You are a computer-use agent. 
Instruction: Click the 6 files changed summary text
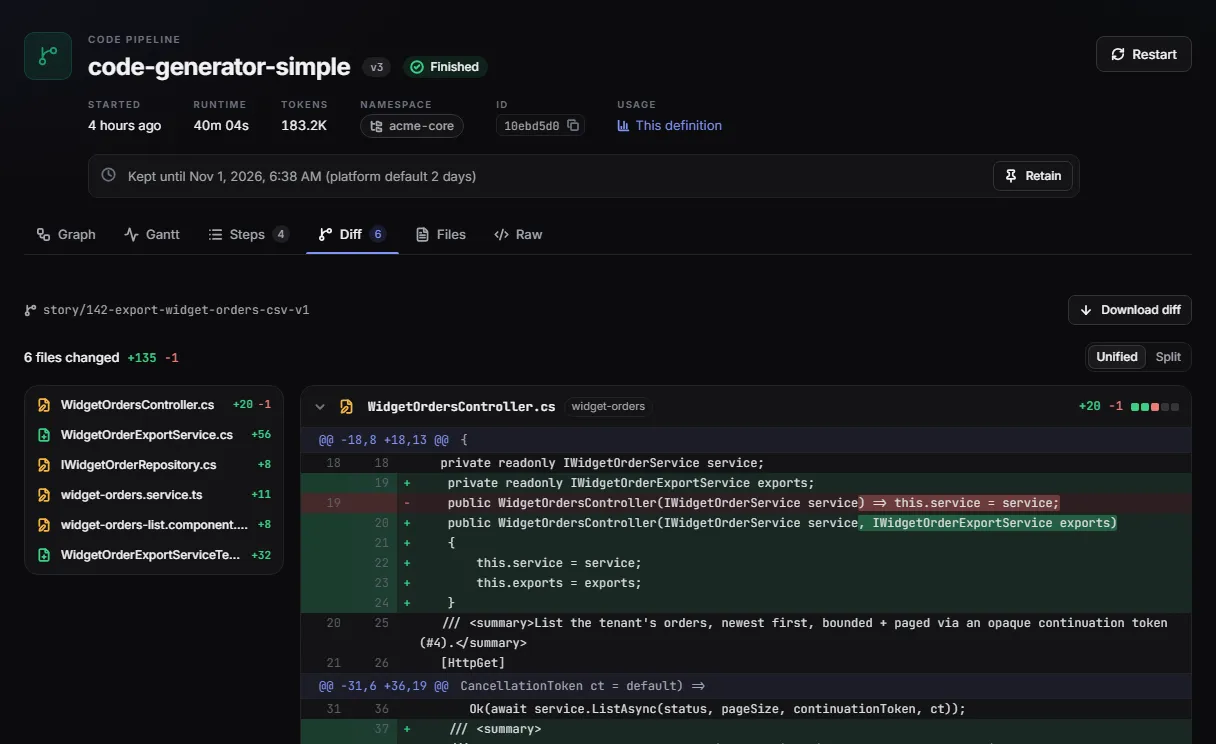click(x=72, y=357)
